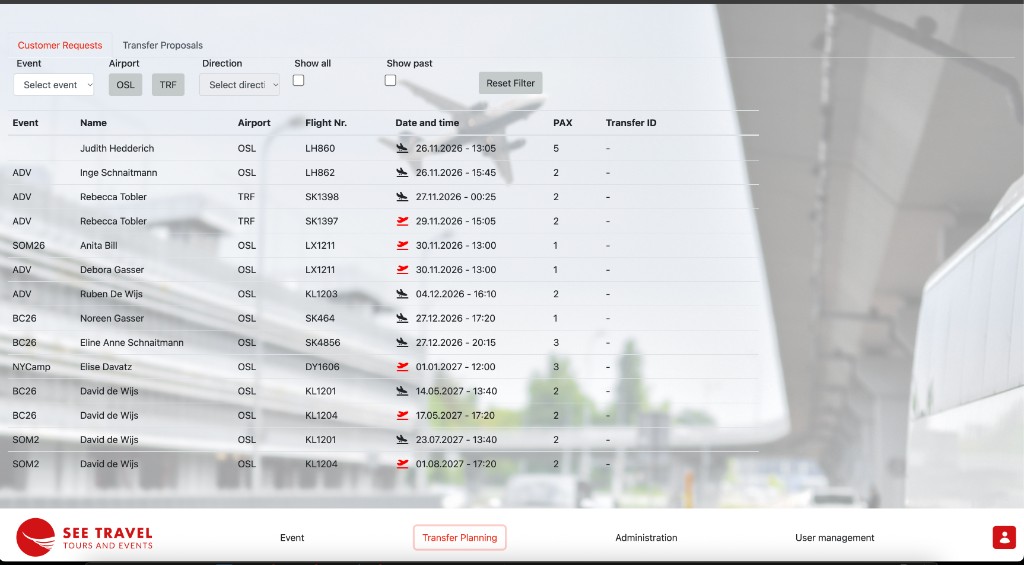Open the Select event dropdown
Screen dimensions: 1024x565
coord(54,85)
